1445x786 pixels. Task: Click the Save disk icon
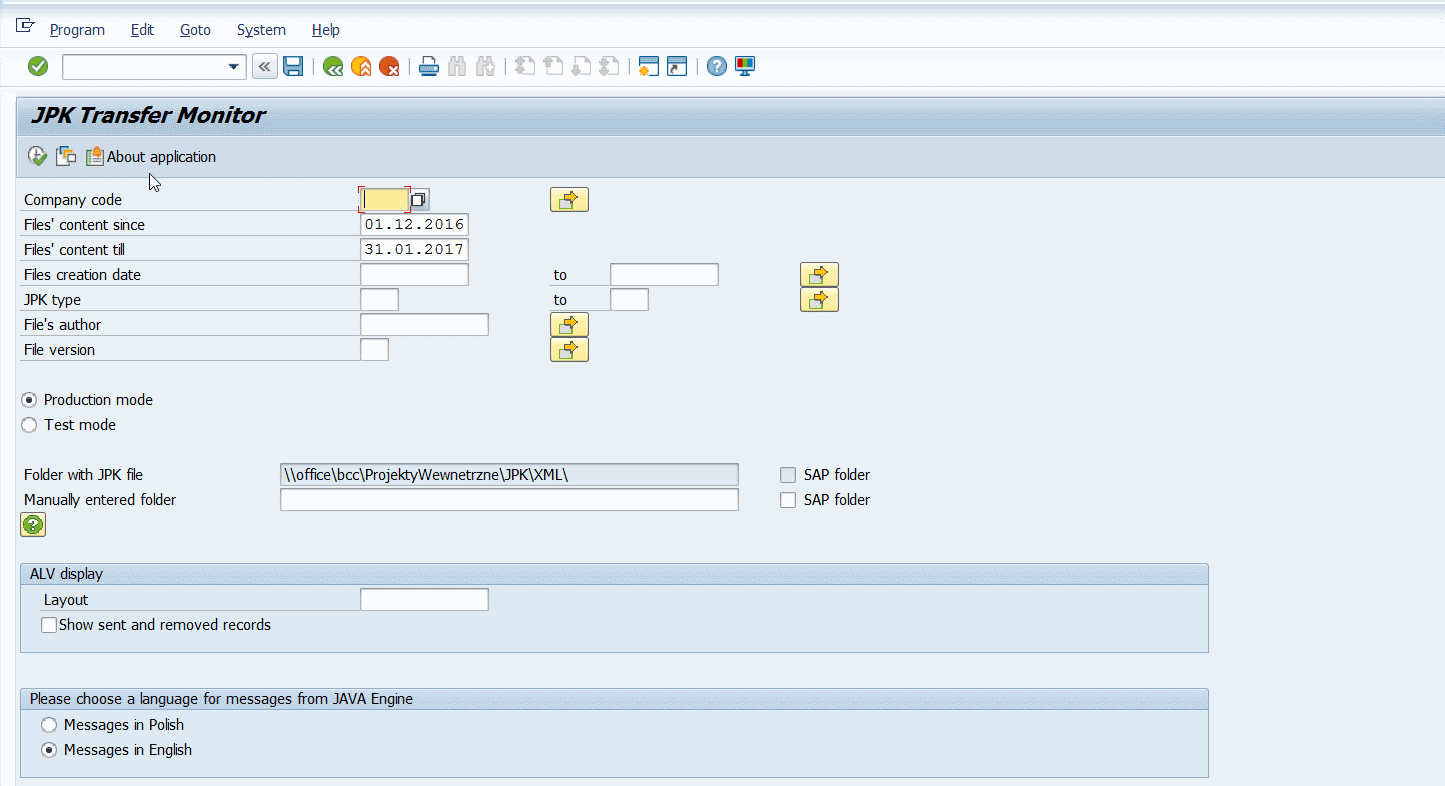point(293,67)
